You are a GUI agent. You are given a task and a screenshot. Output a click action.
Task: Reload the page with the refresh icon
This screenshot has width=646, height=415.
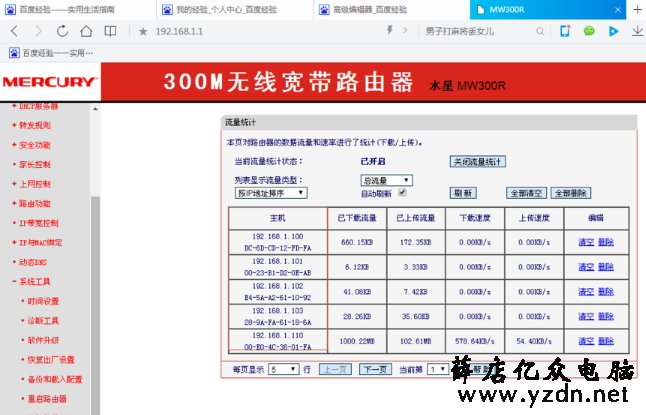coord(62,31)
